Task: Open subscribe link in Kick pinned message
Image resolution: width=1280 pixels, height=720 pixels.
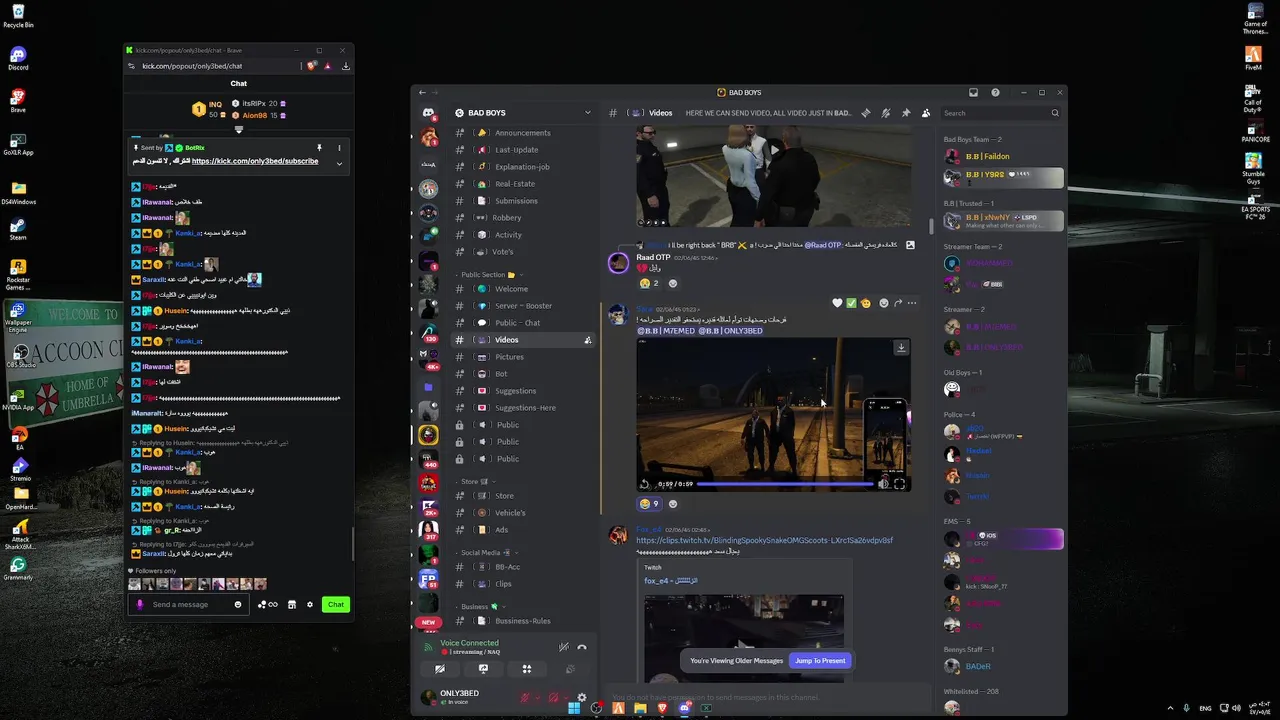Action: coord(255,161)
